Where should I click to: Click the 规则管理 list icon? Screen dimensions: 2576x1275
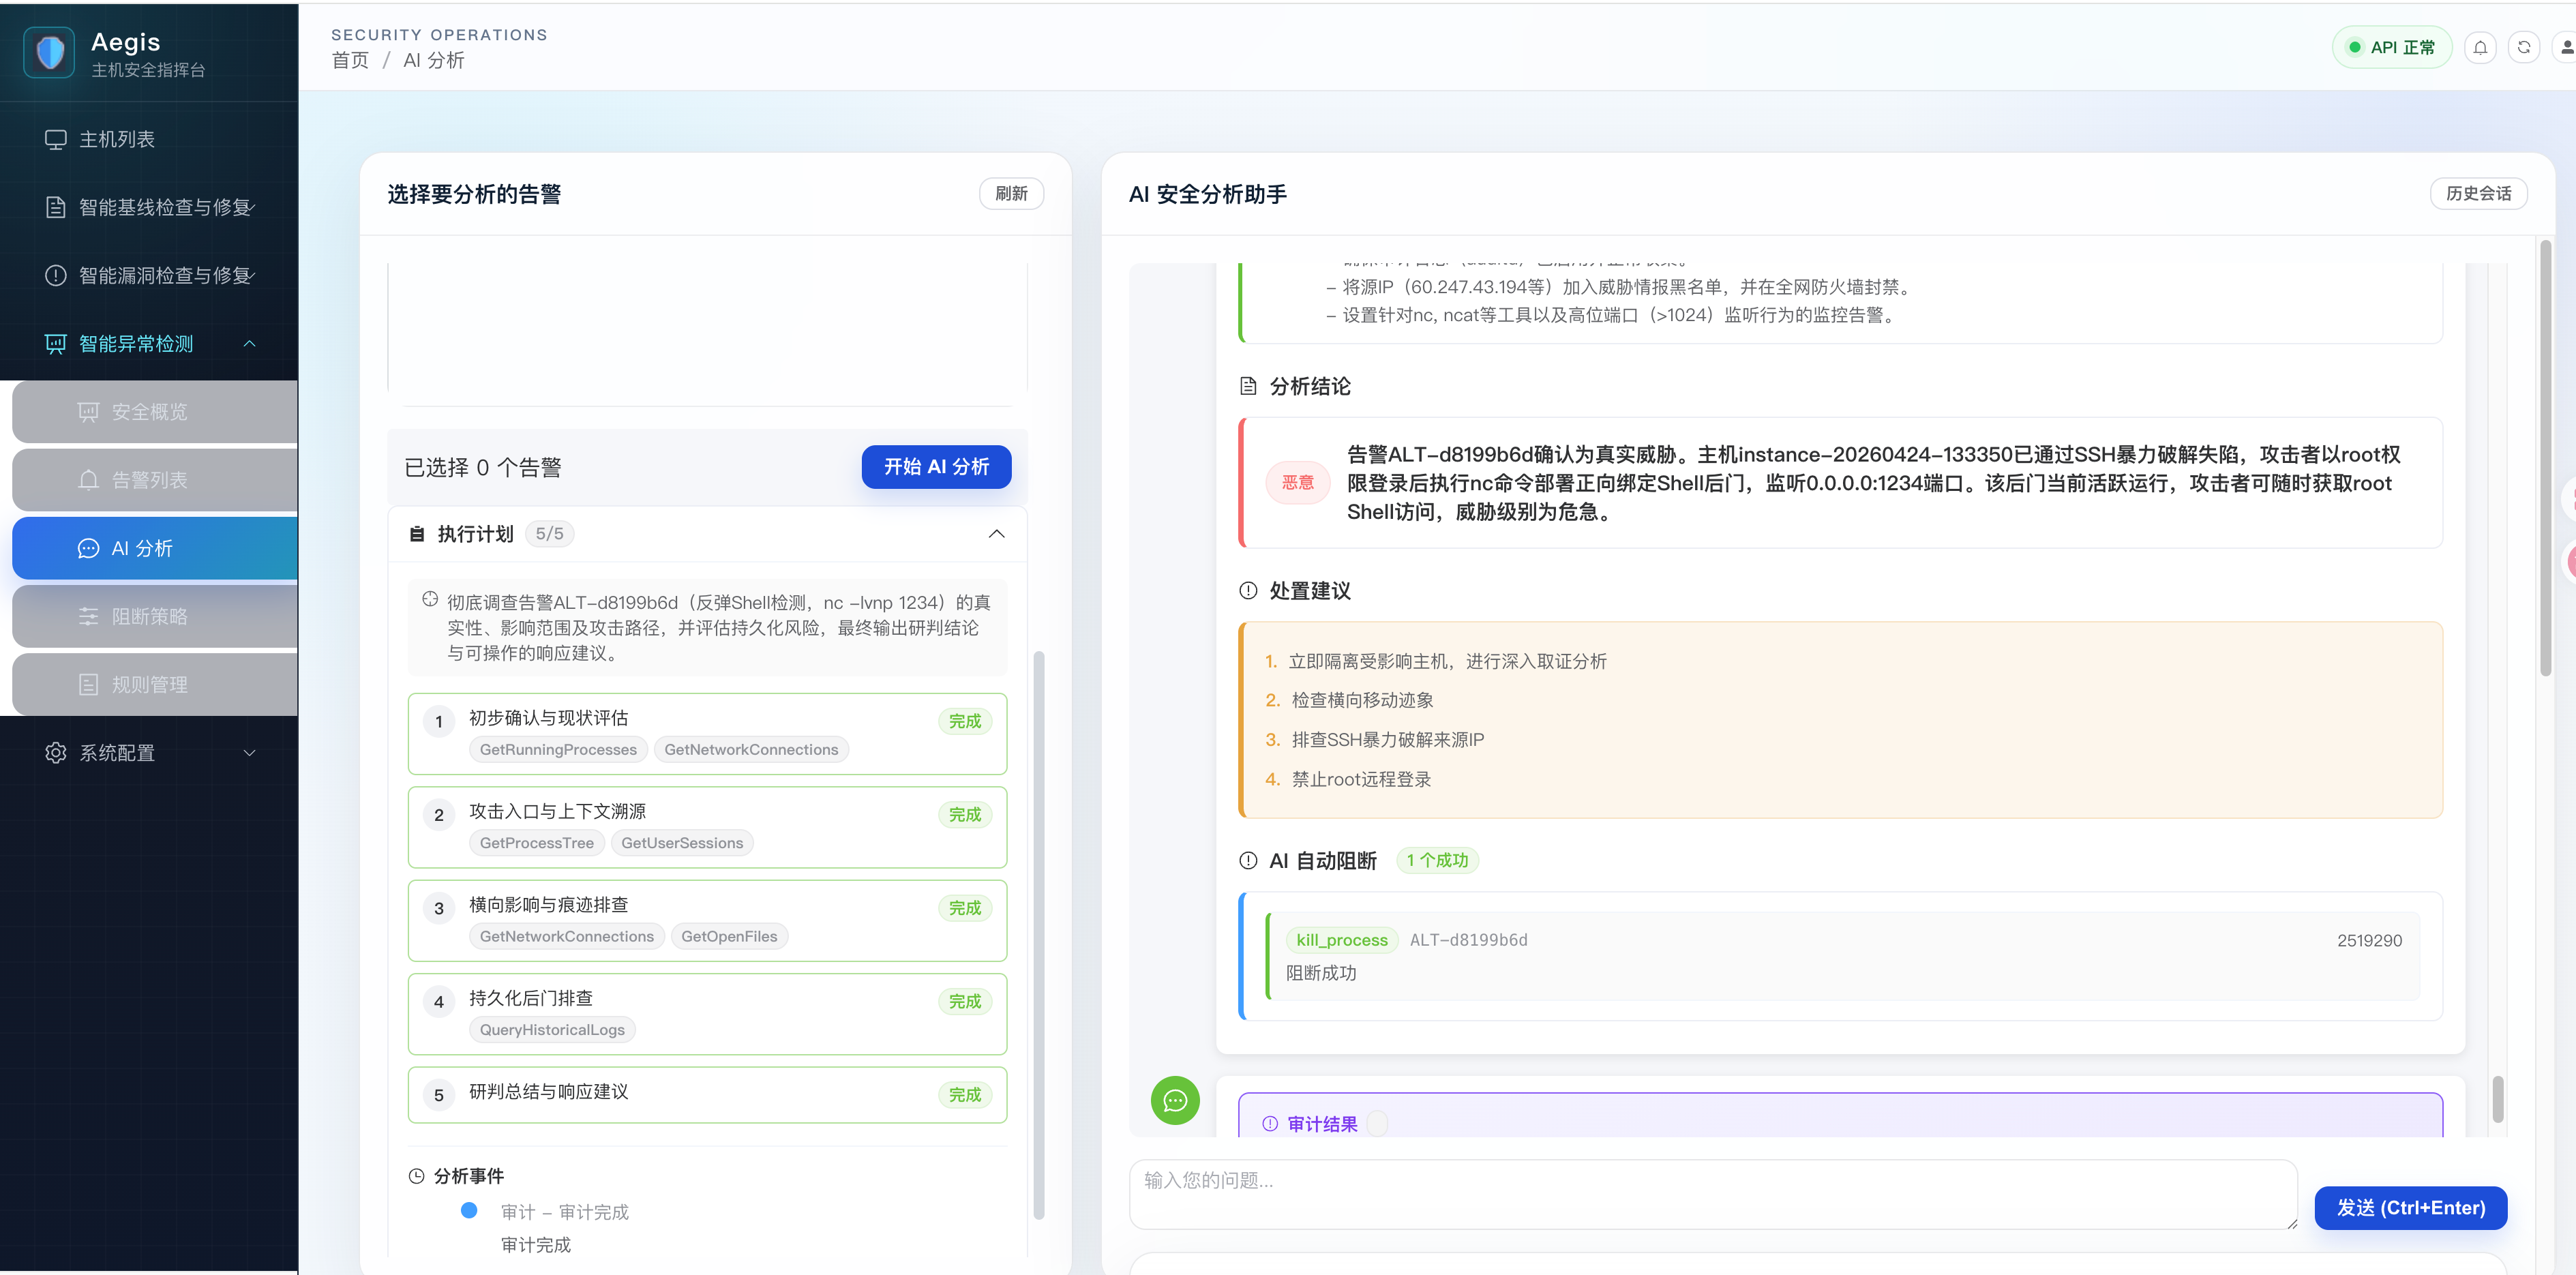[89, 684]
